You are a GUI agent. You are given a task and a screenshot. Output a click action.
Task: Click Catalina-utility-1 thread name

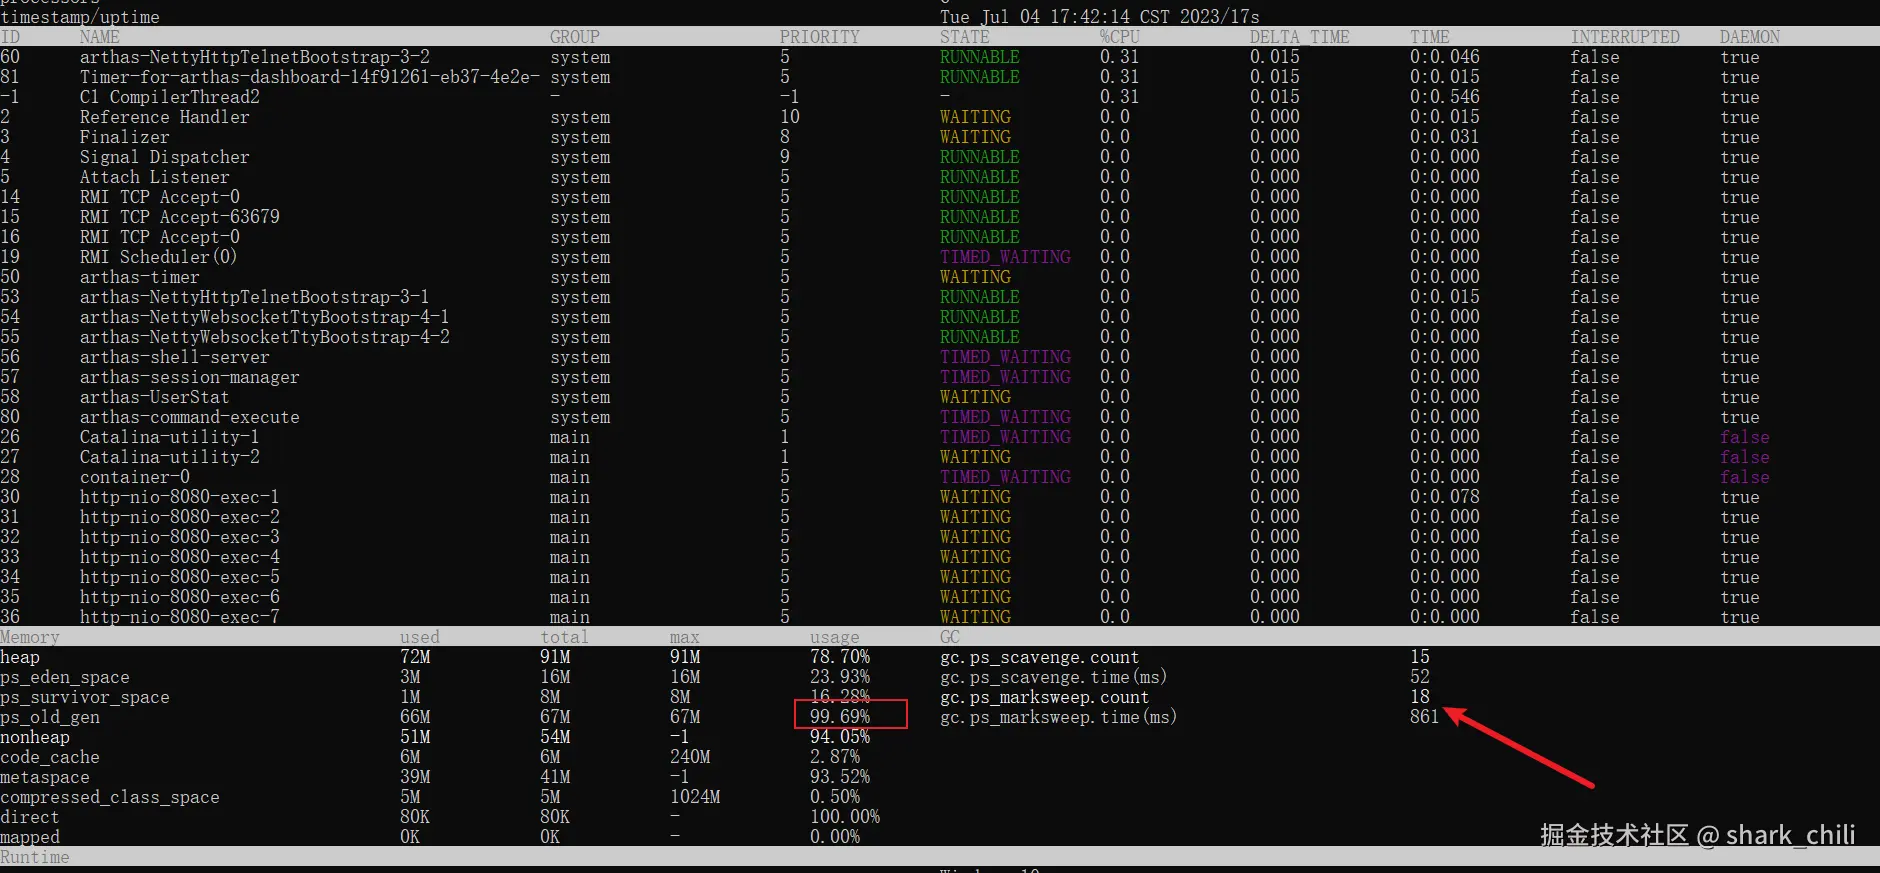(x=170, y=437)
